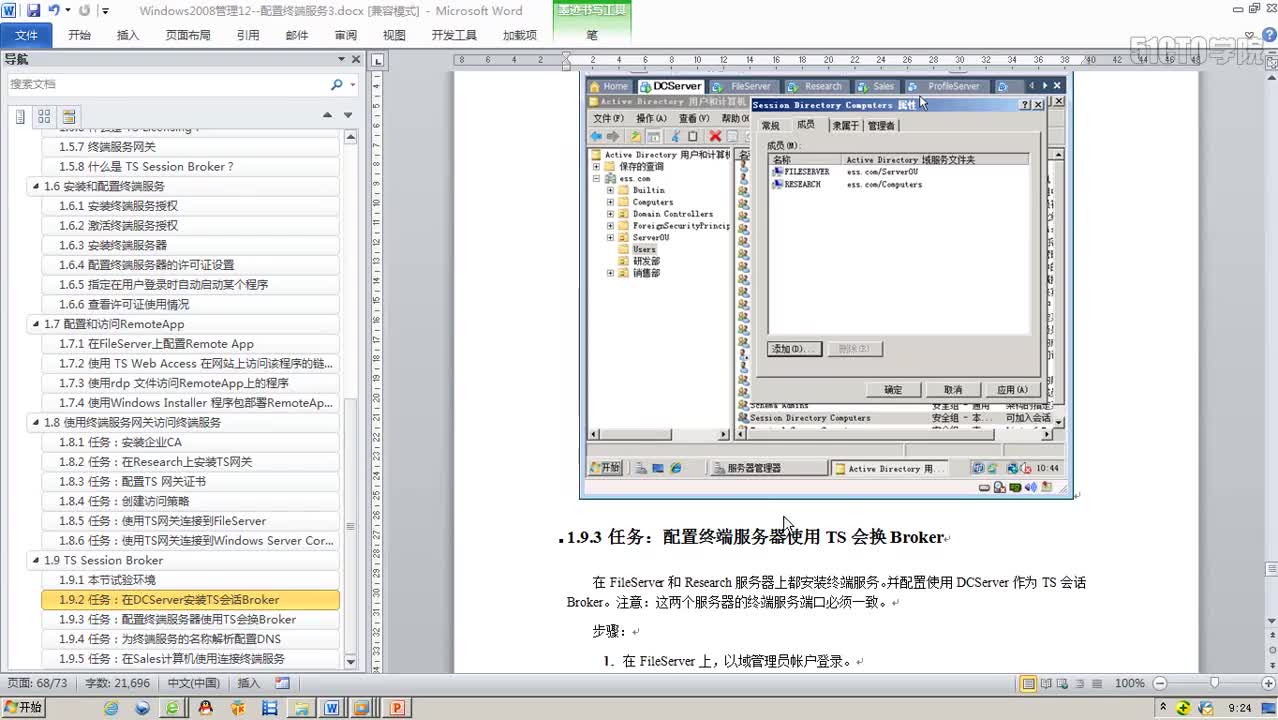Open the Windows 开始 start button

point(24,707)
